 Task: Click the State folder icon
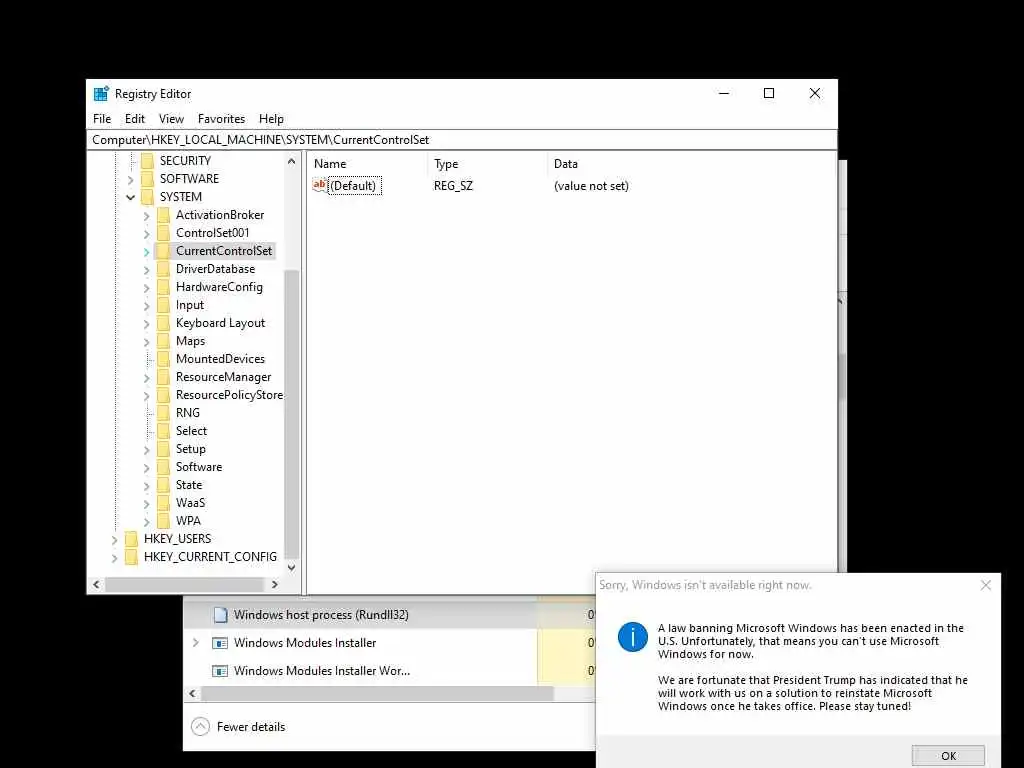(x=163, y=485)
